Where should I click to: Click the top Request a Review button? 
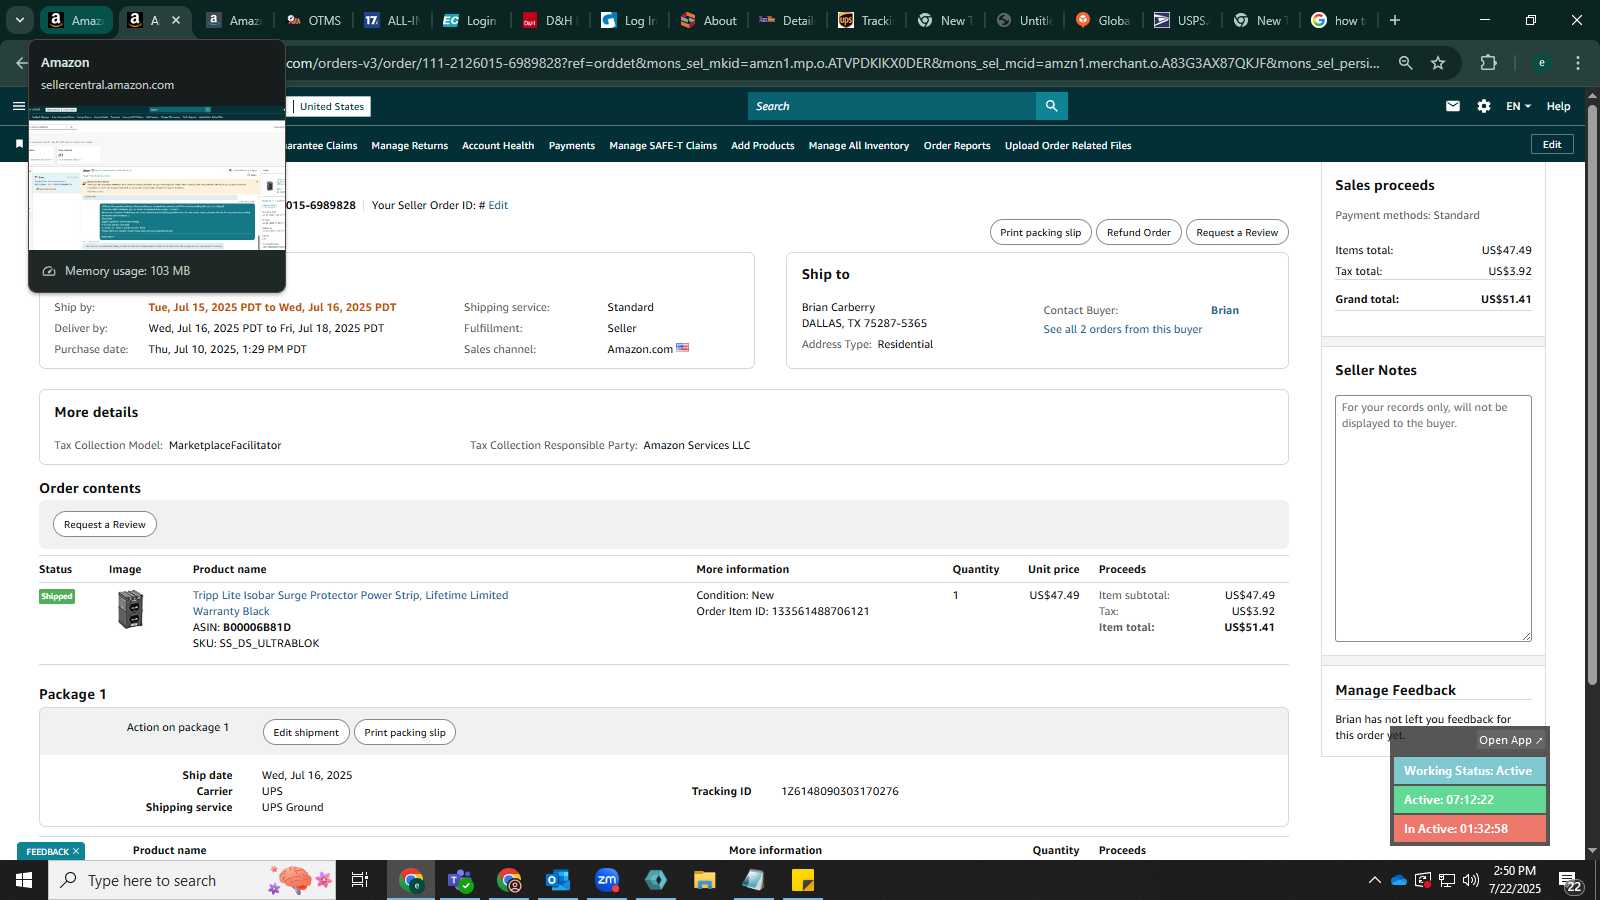click(x=1237, y=232)
